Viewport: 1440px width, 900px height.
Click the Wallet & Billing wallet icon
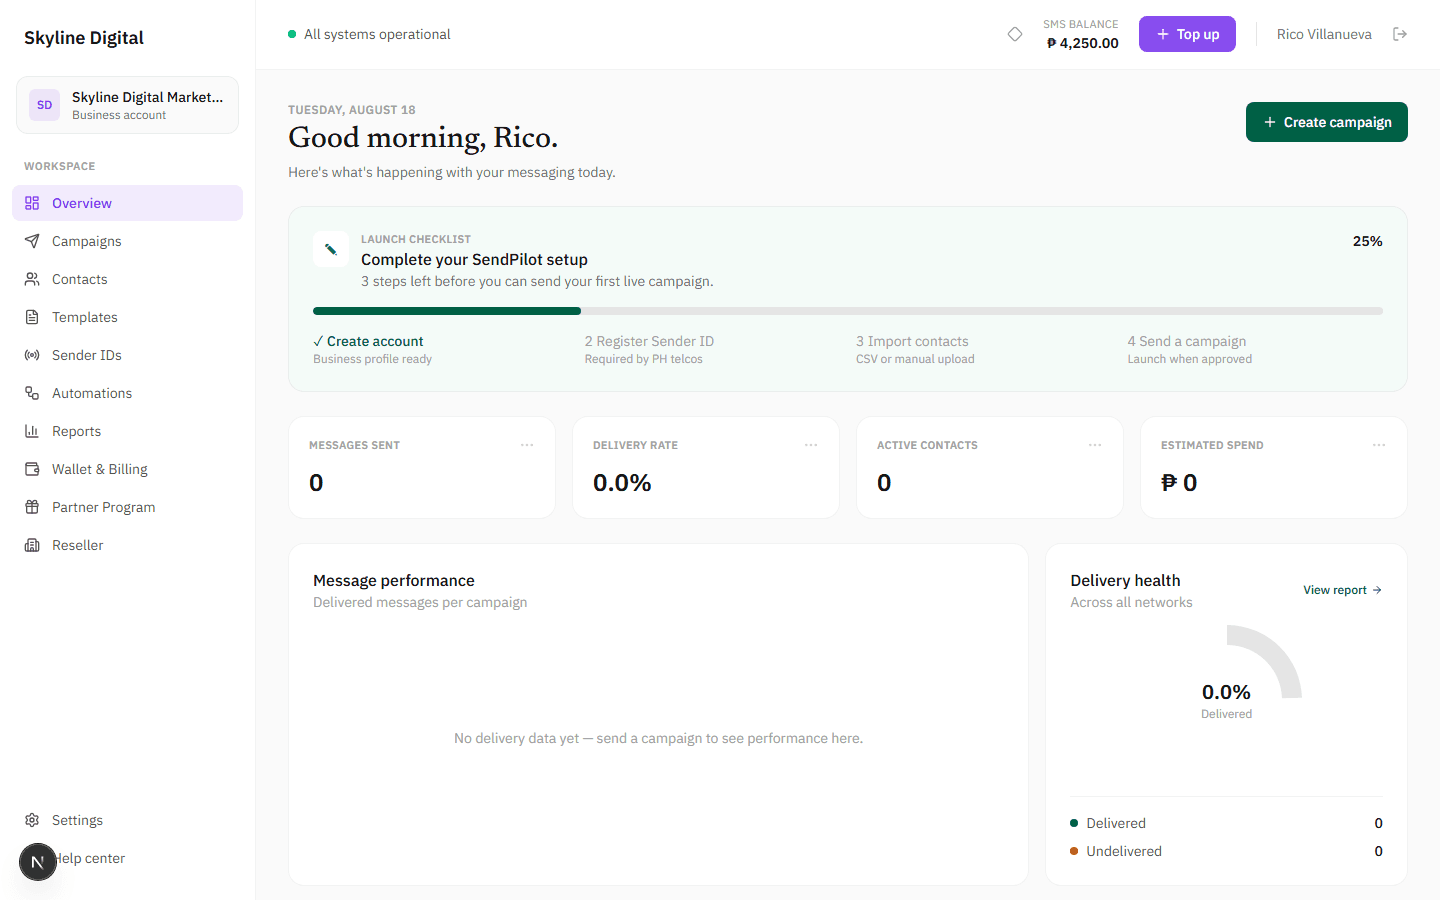click(x=32, y=469)
